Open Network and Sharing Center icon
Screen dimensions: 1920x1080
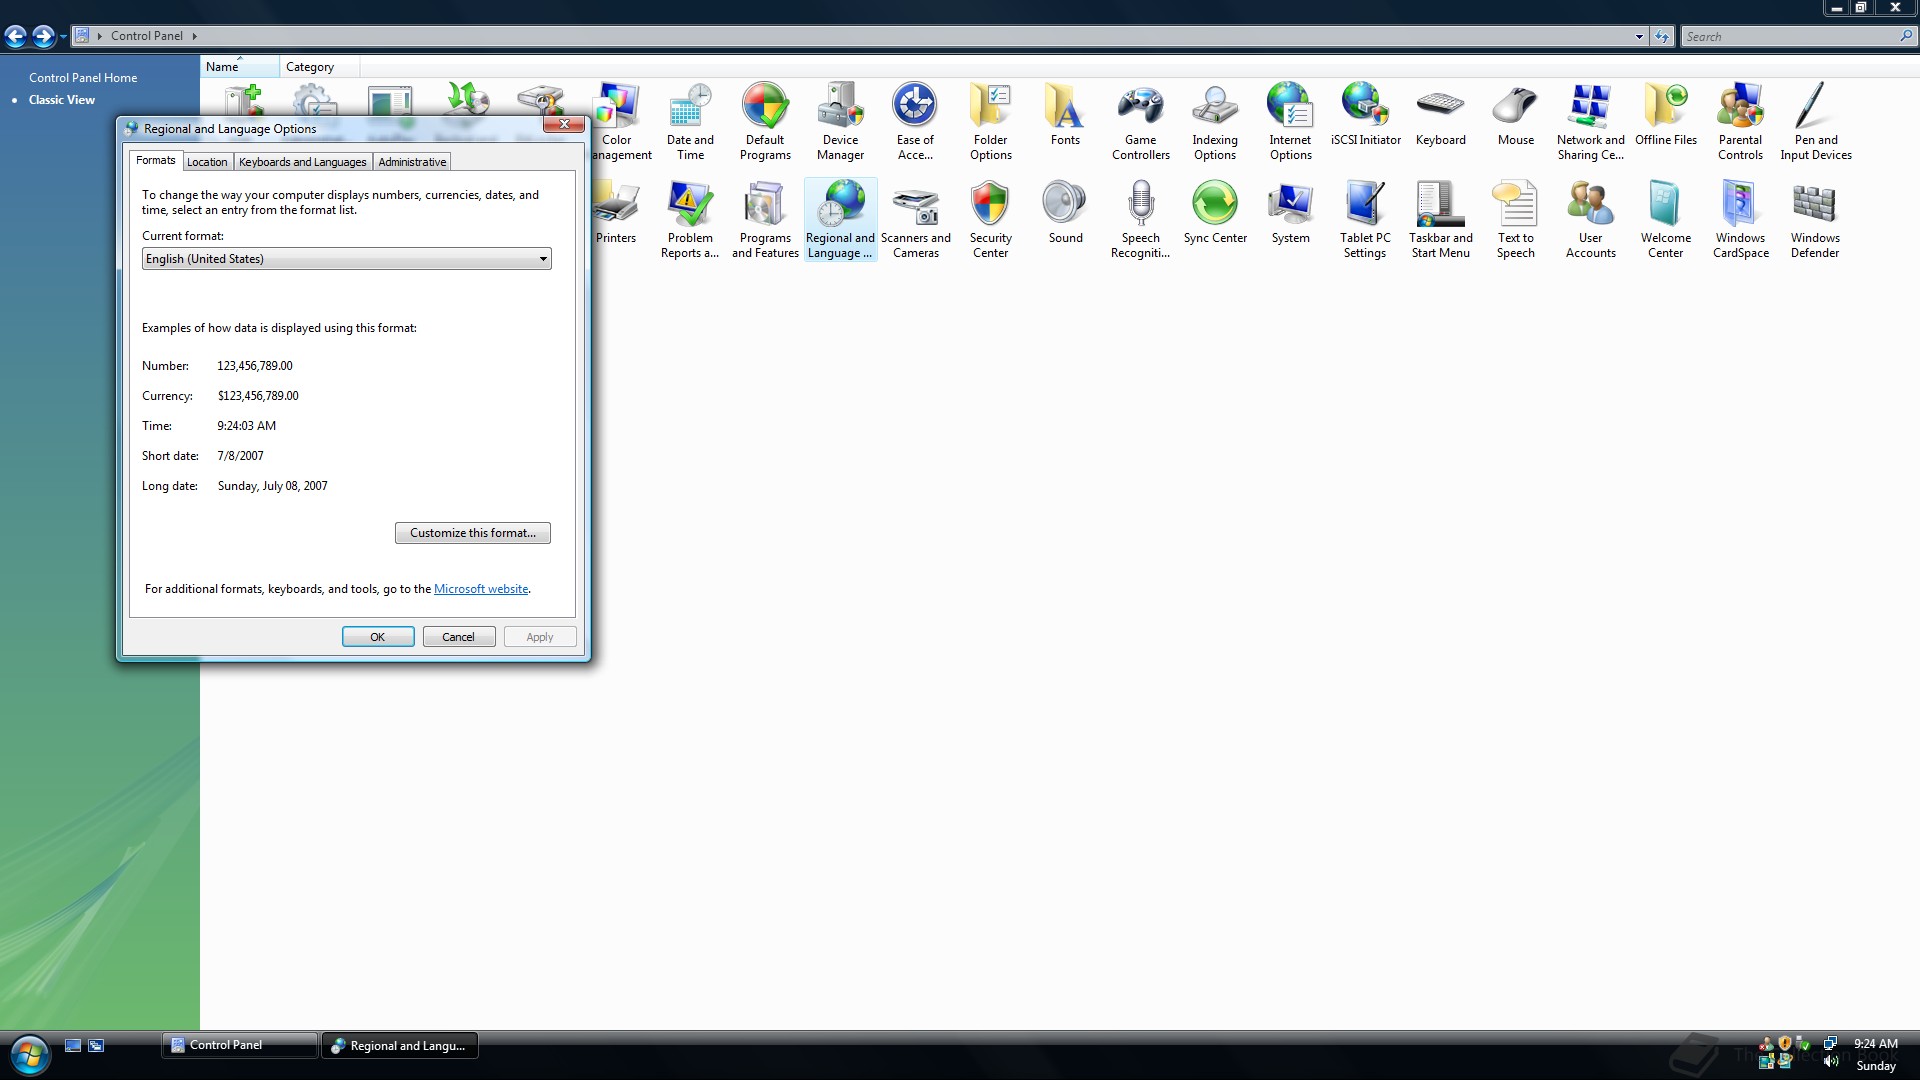coord(1590,120)
